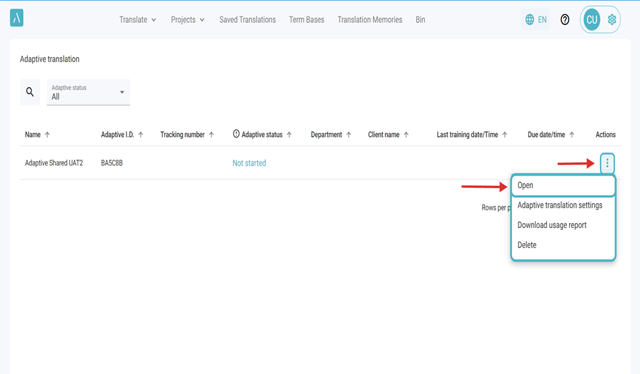This screenshot has height=374, width=640.
Task: Sort by Last training date/Time arrow
Action: coord(504,135)
